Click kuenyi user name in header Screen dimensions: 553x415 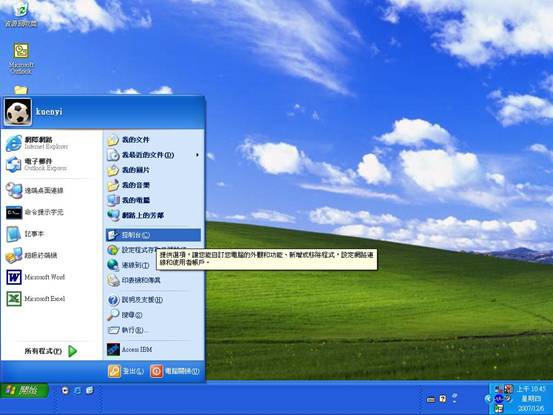(49, 112)
